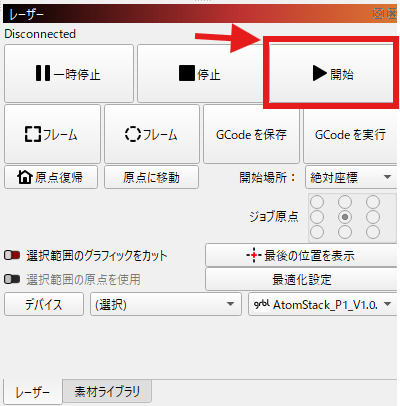Click the GCode を保存 button
This screenshot has width=400, height=406.
click(251, 134)
